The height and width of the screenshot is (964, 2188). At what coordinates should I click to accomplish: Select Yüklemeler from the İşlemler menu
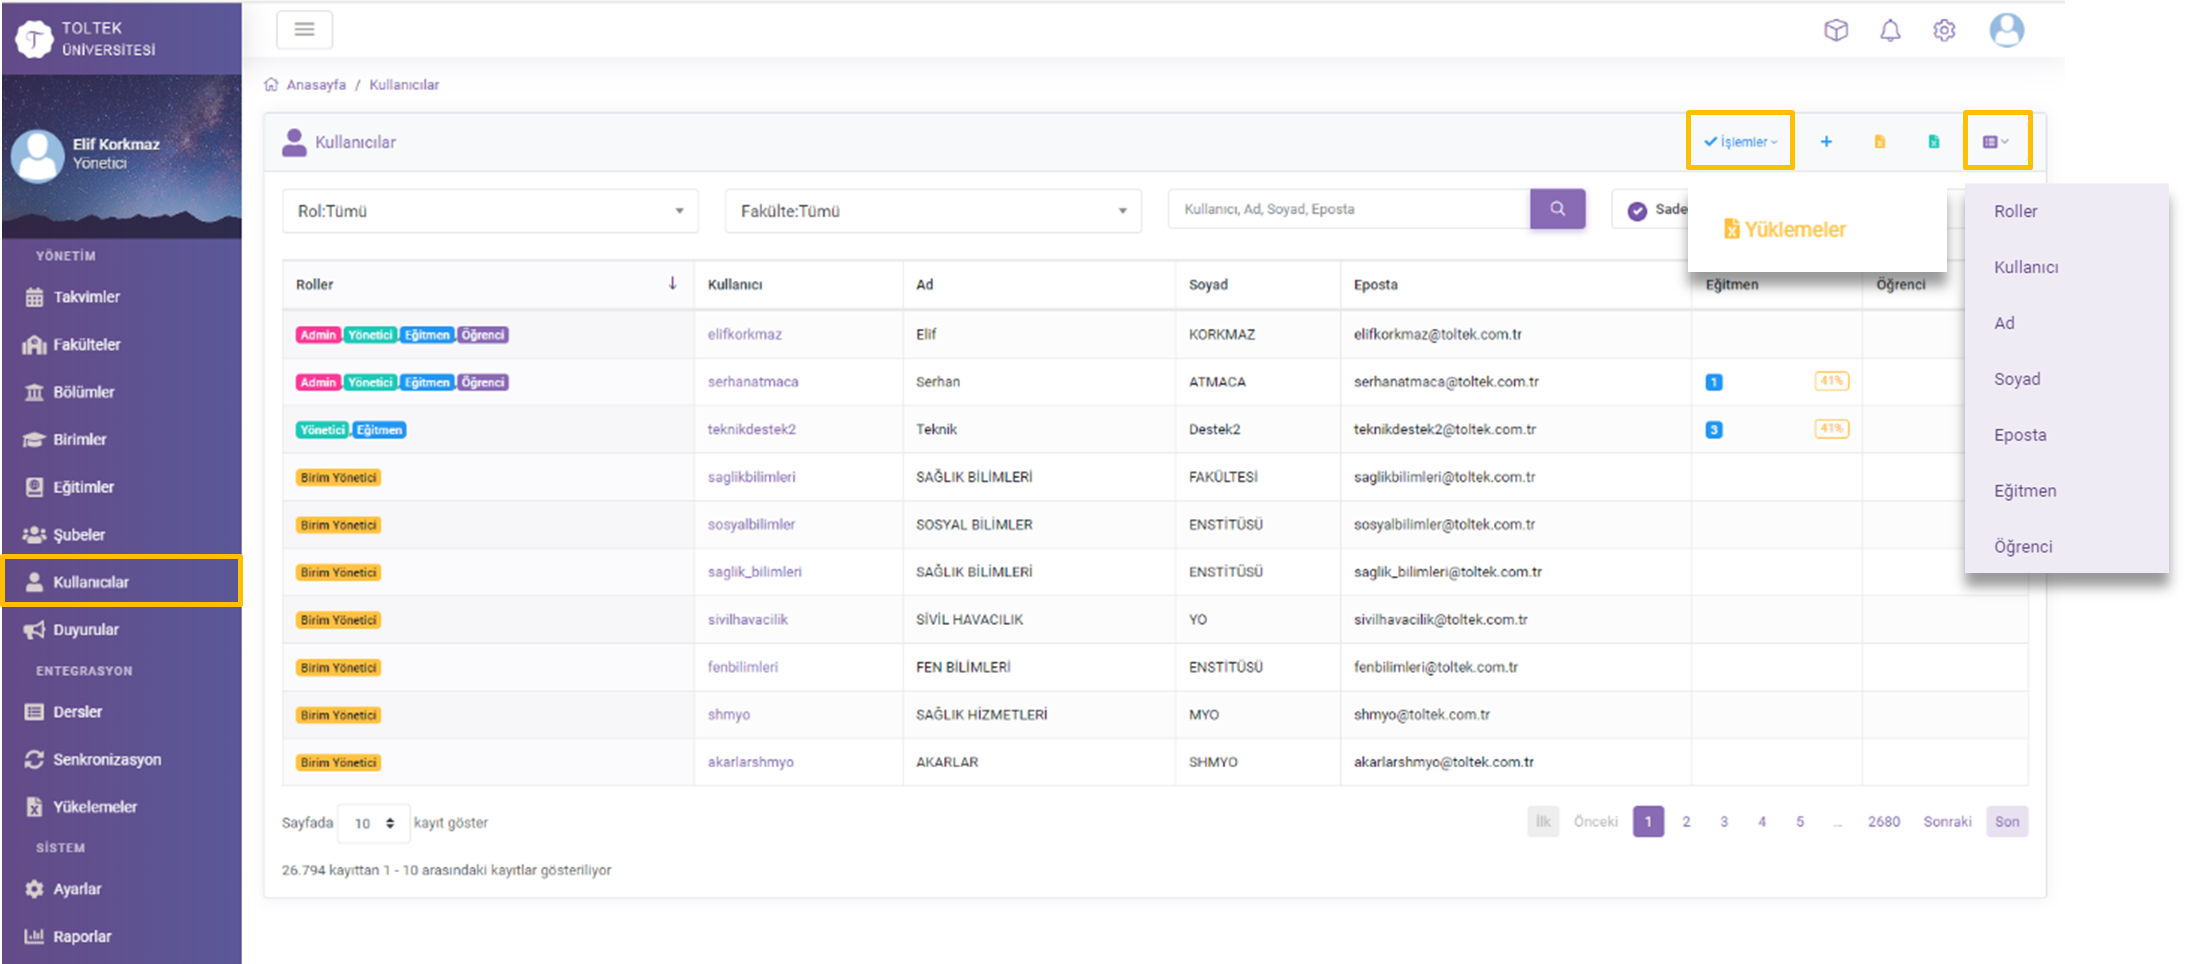(x=1785, y=230)
